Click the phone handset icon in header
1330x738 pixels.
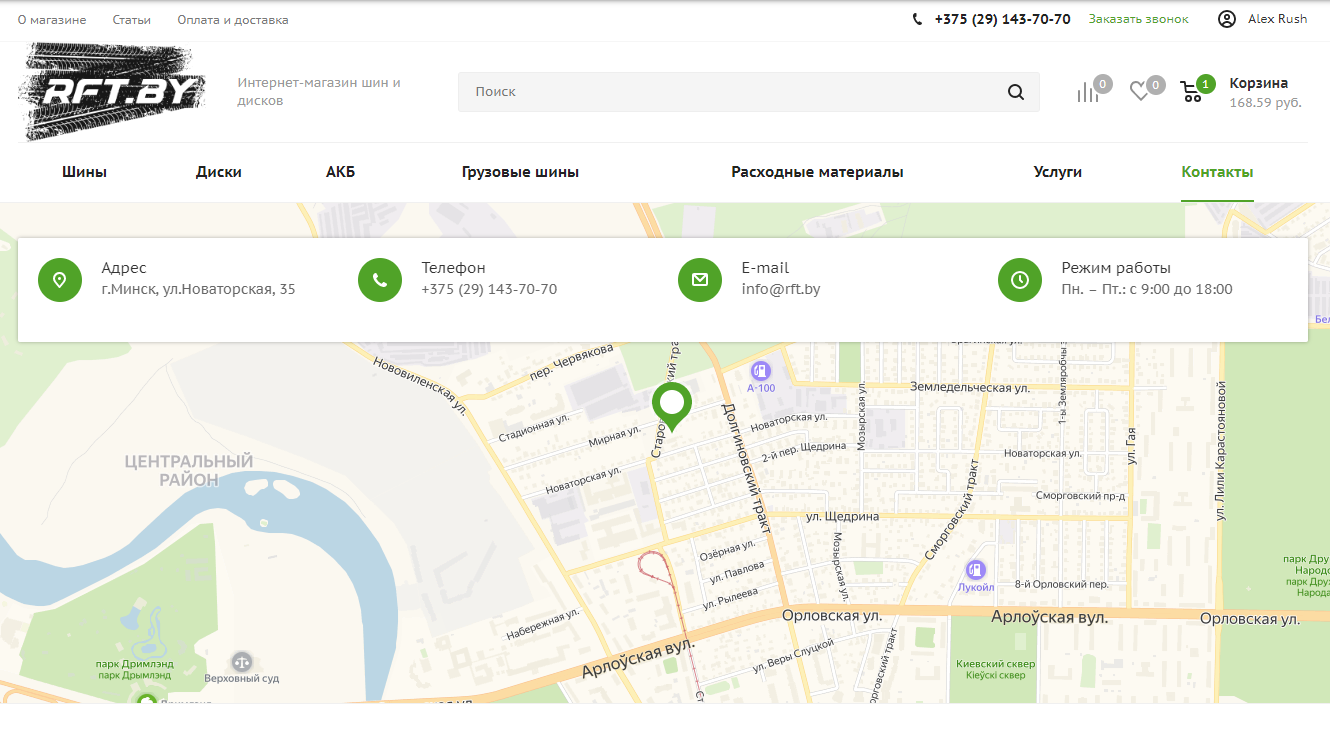point(918,19)
